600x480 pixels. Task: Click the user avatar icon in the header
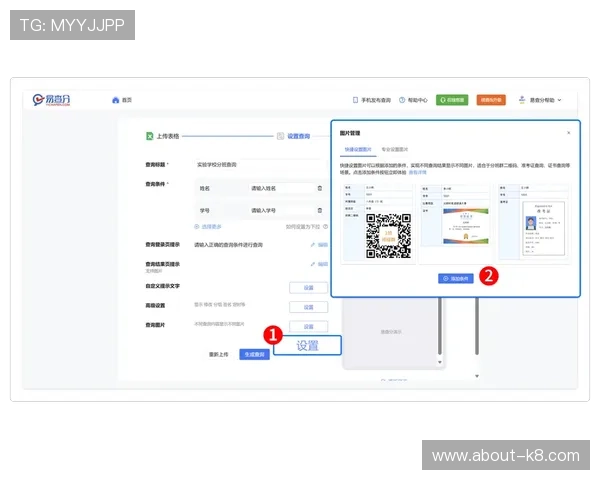point(522,100)
